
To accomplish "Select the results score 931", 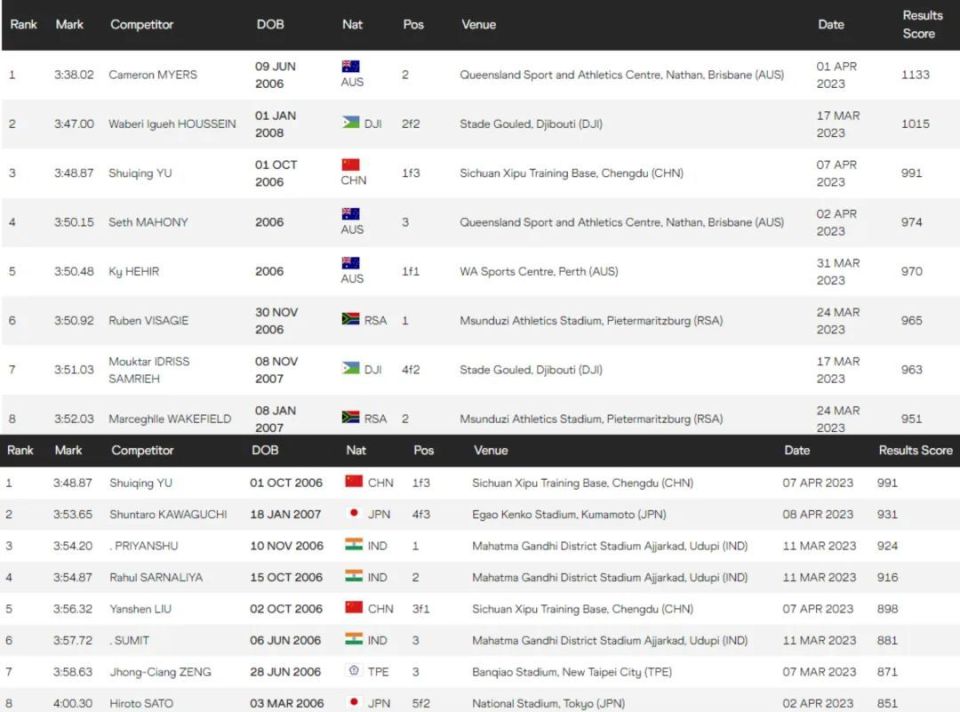I will pyautogui.click(x=887, y=514).
